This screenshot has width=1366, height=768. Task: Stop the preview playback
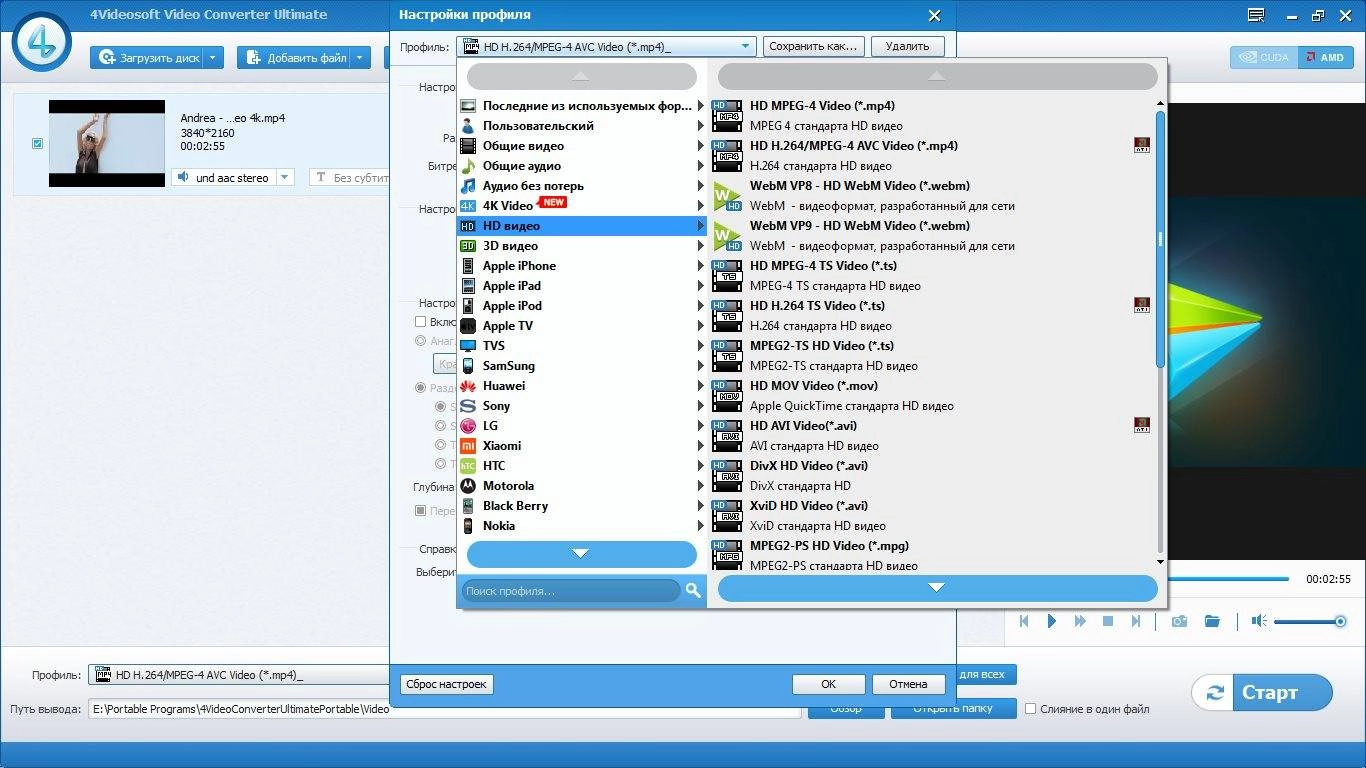pos(1108,621)
